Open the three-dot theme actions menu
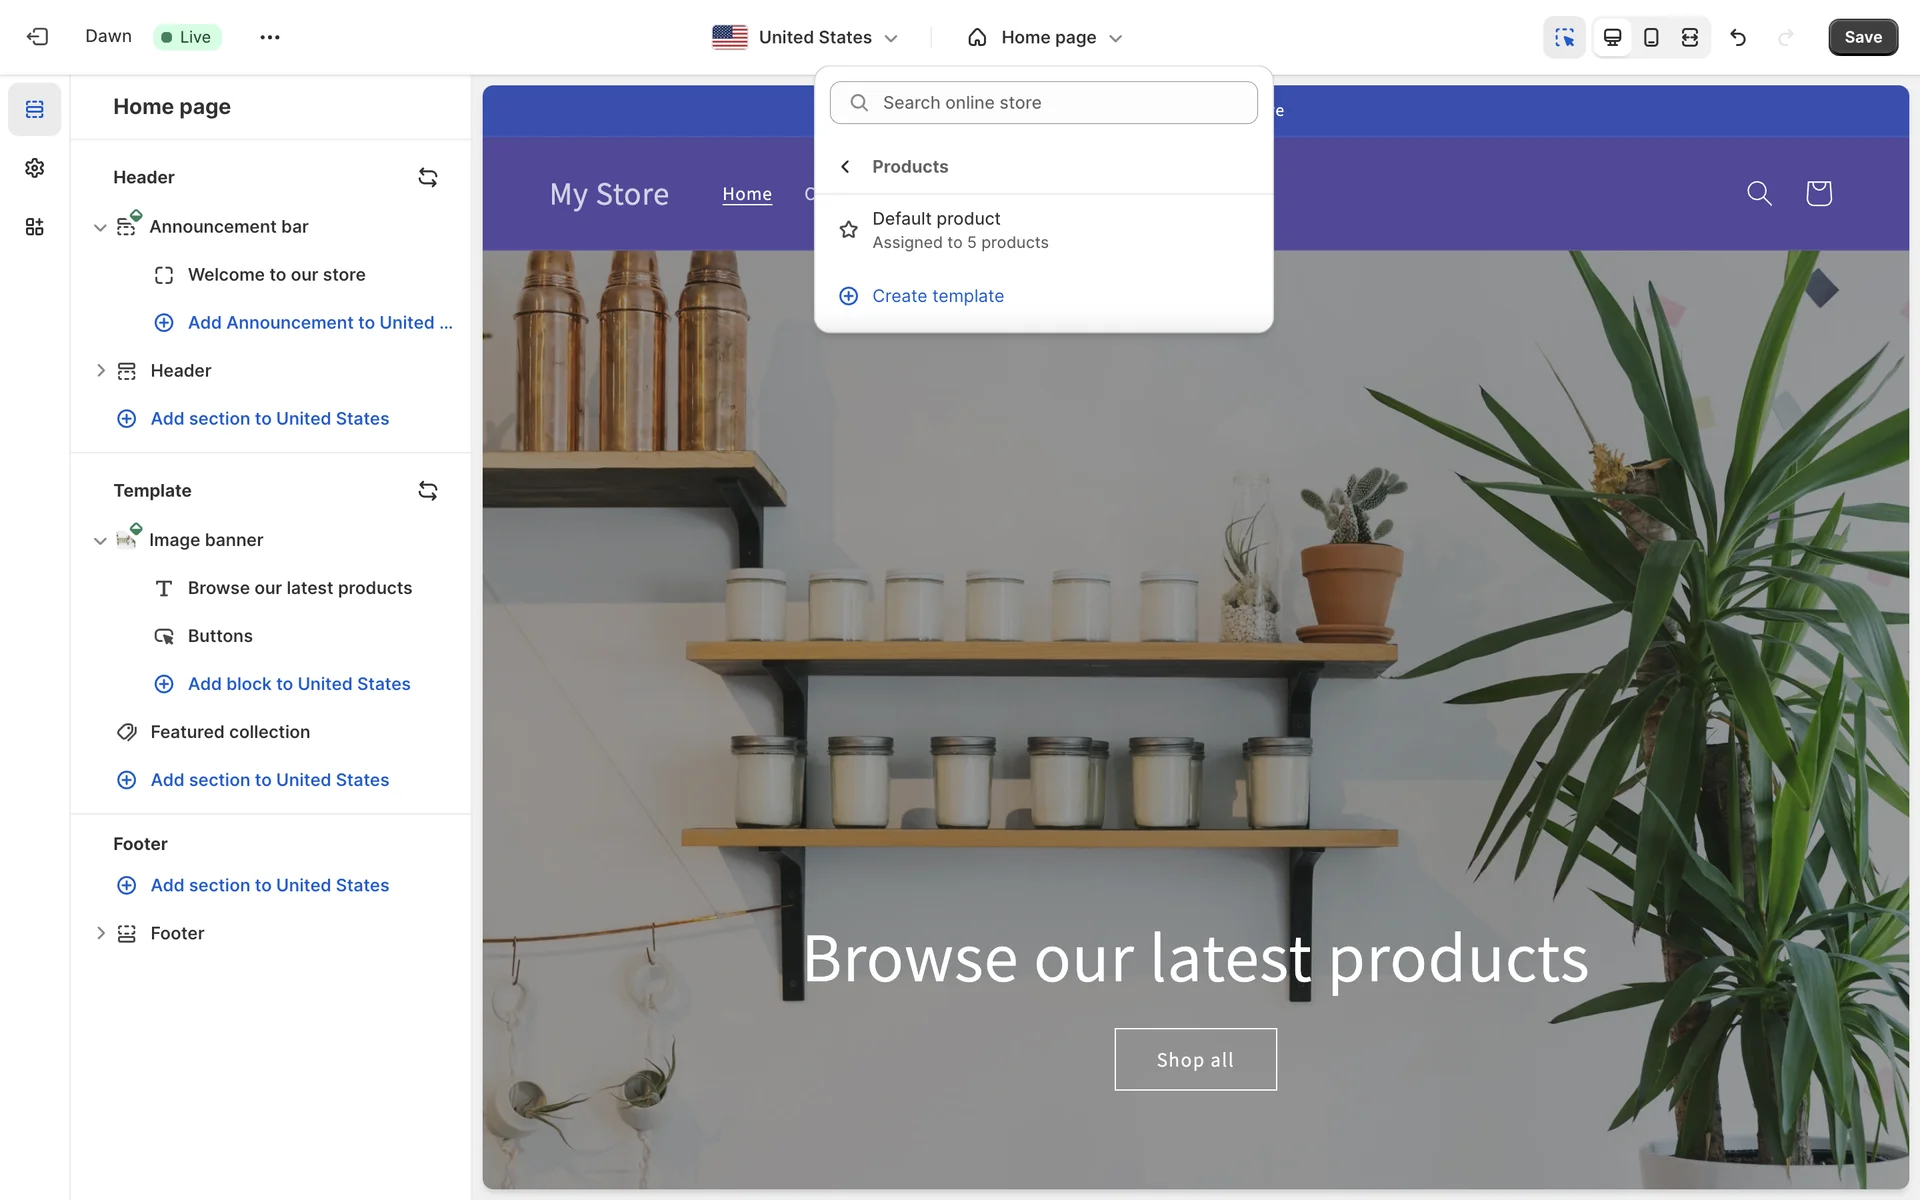 point(270,37)
